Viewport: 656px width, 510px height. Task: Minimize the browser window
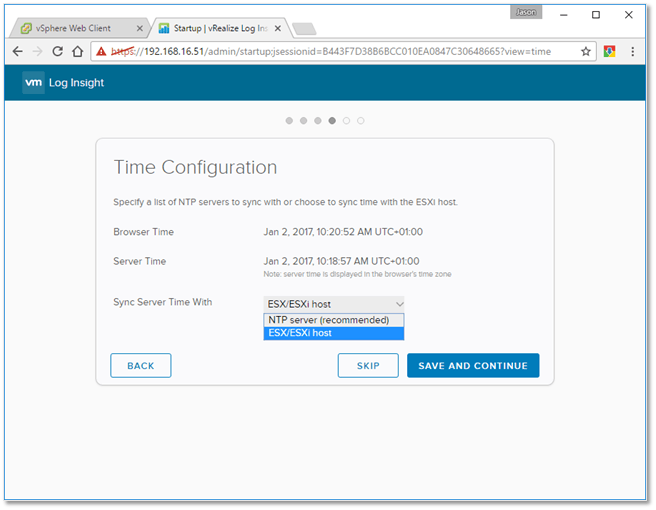564,15
